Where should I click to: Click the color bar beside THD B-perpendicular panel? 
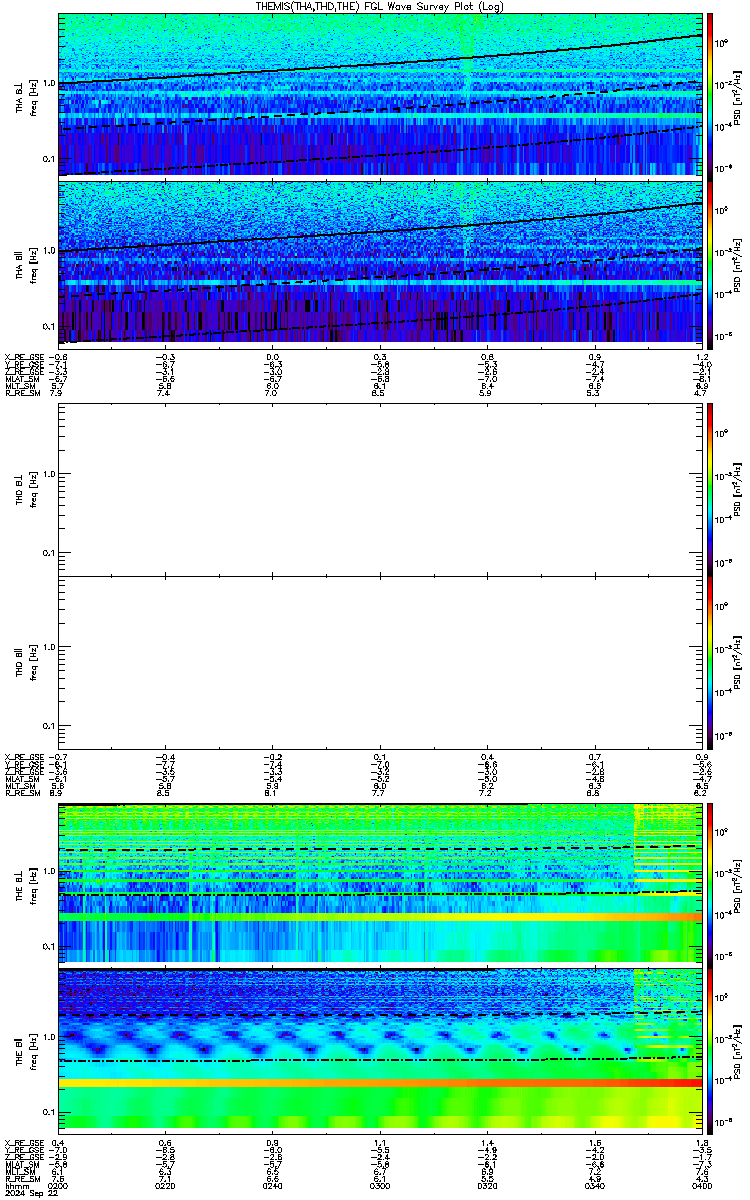[x=710, y=489]
